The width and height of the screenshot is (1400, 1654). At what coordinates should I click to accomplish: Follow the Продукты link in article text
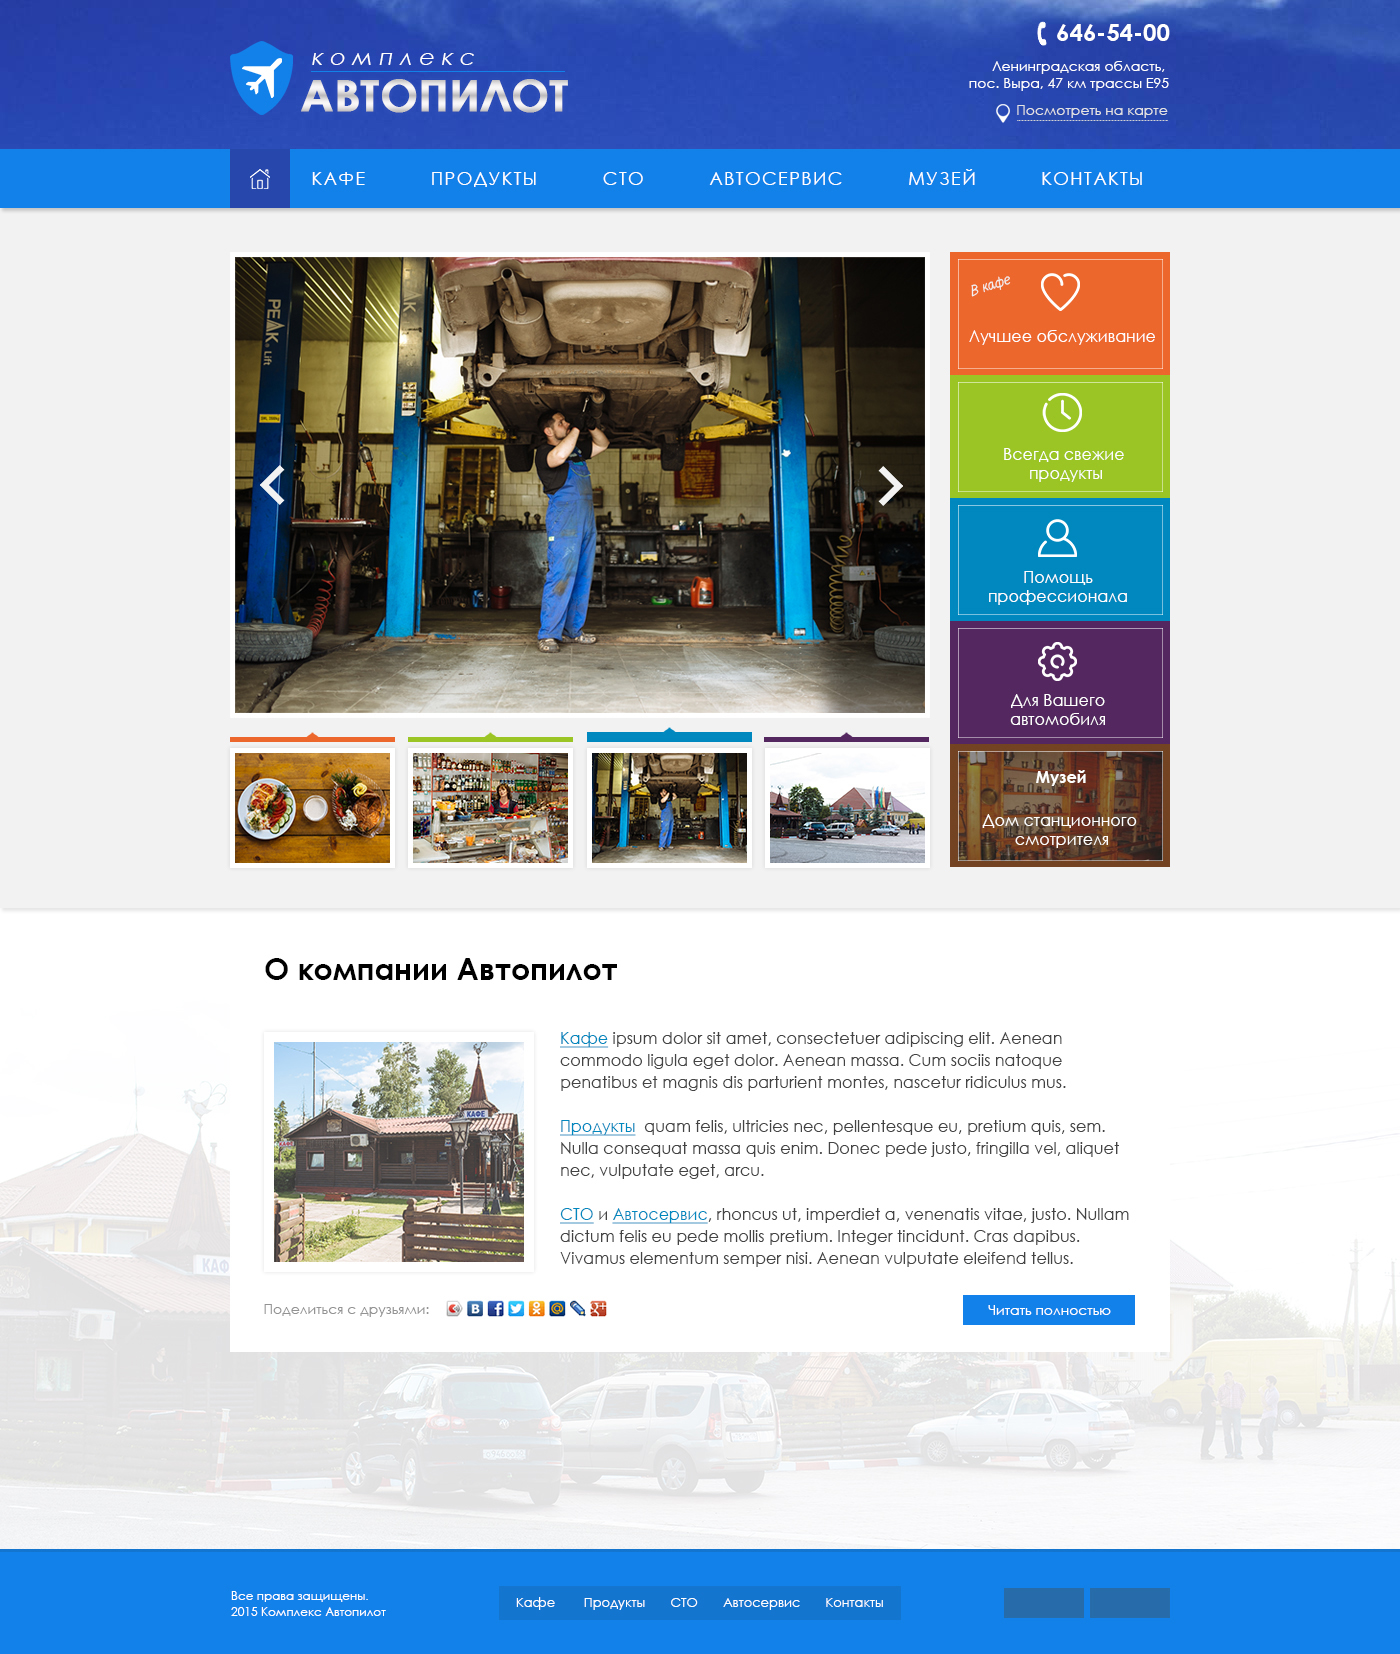598,1127
